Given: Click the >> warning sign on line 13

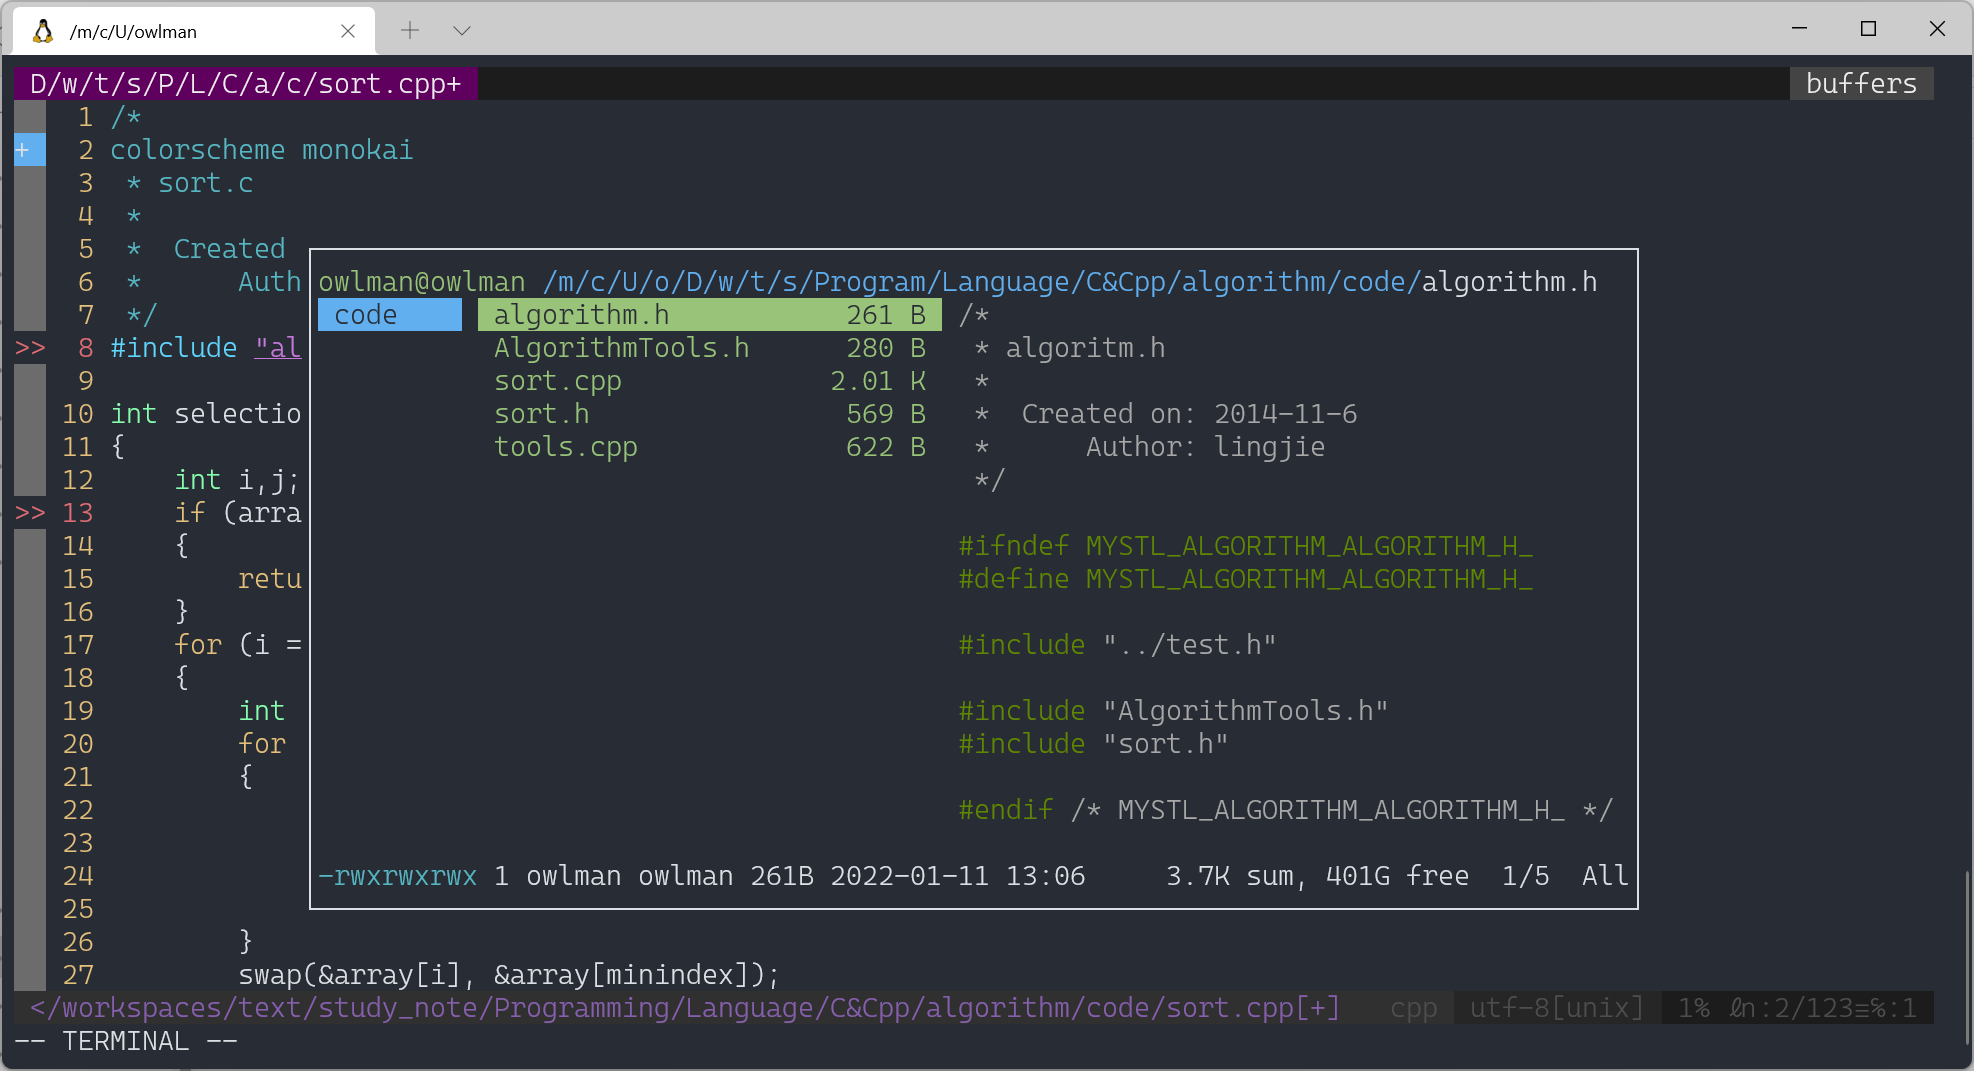Looking at the screenshot, I should 30,513.
